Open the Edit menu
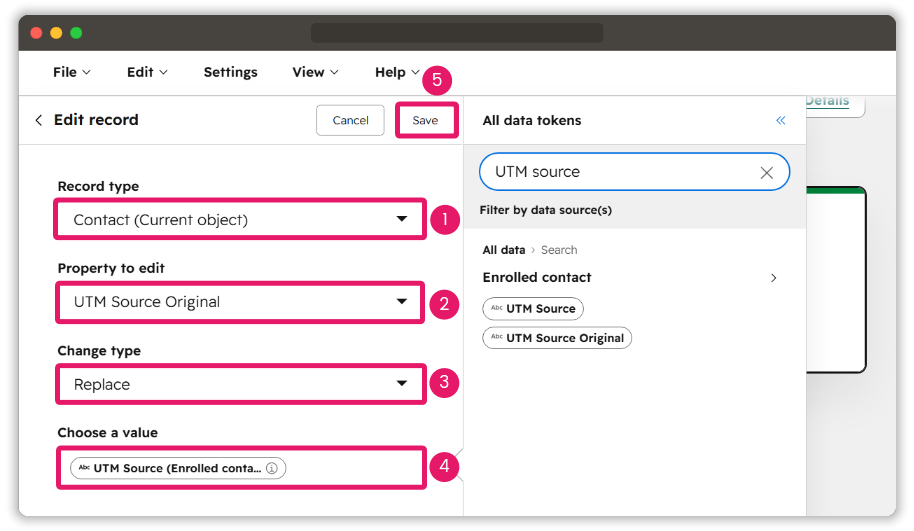 click(147, 72)
